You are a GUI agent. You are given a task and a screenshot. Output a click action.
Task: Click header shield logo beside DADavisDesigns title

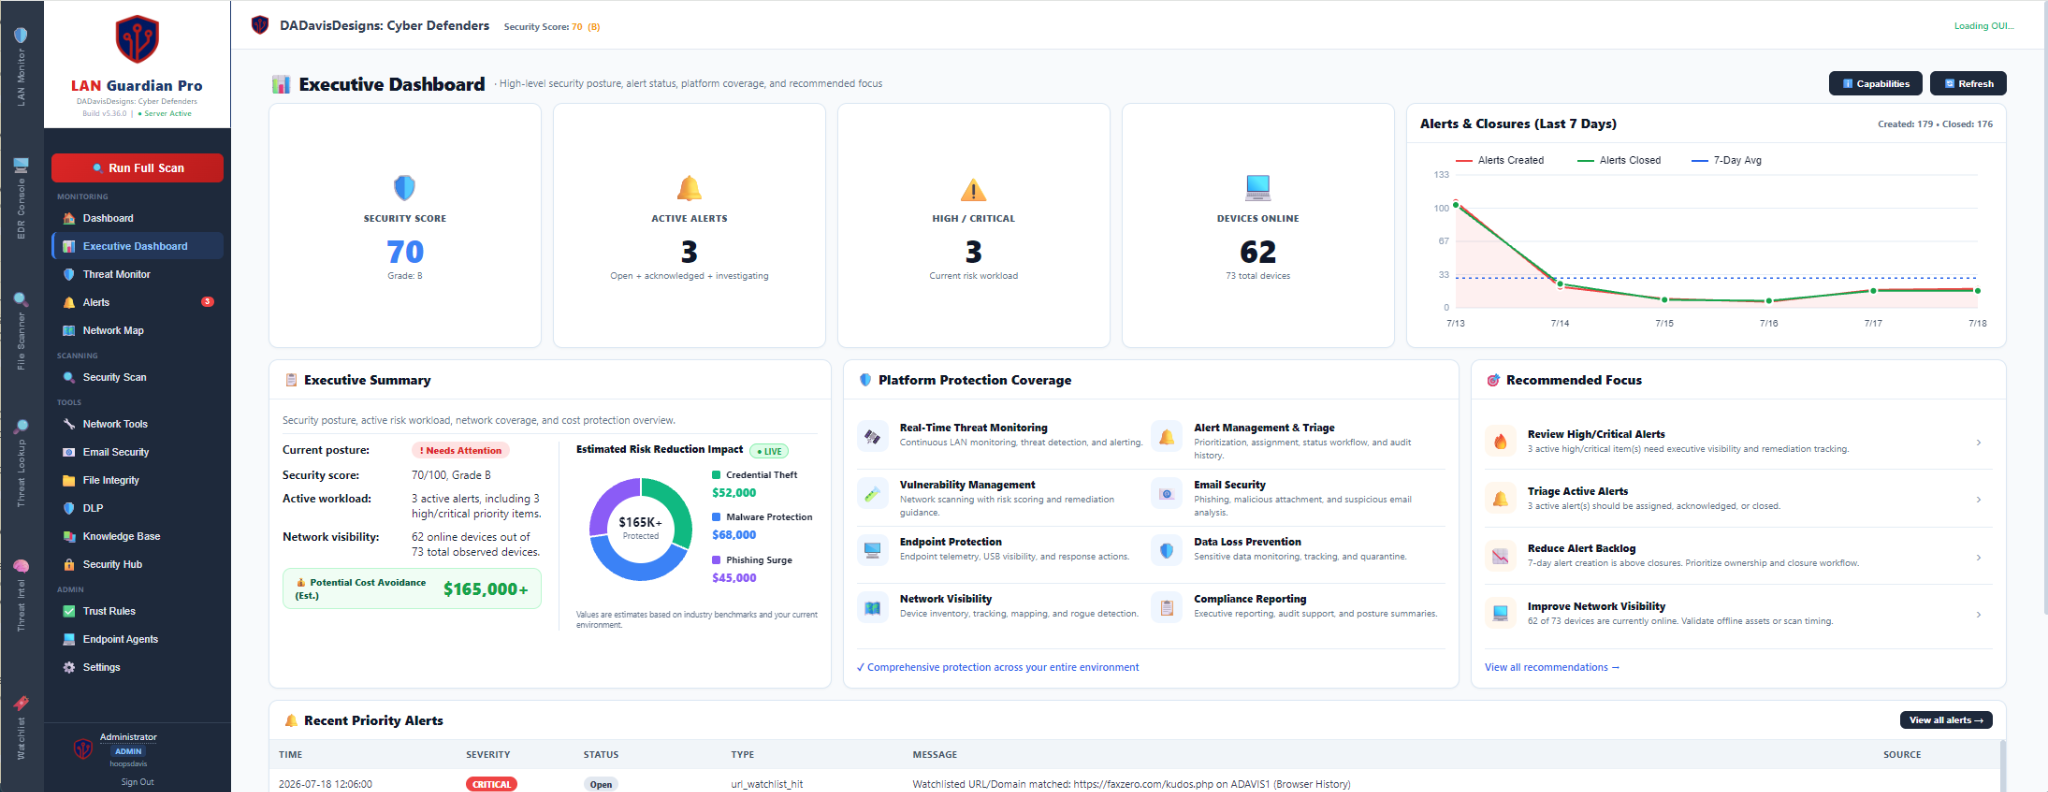pyautogui.click(x=260, y=25)
